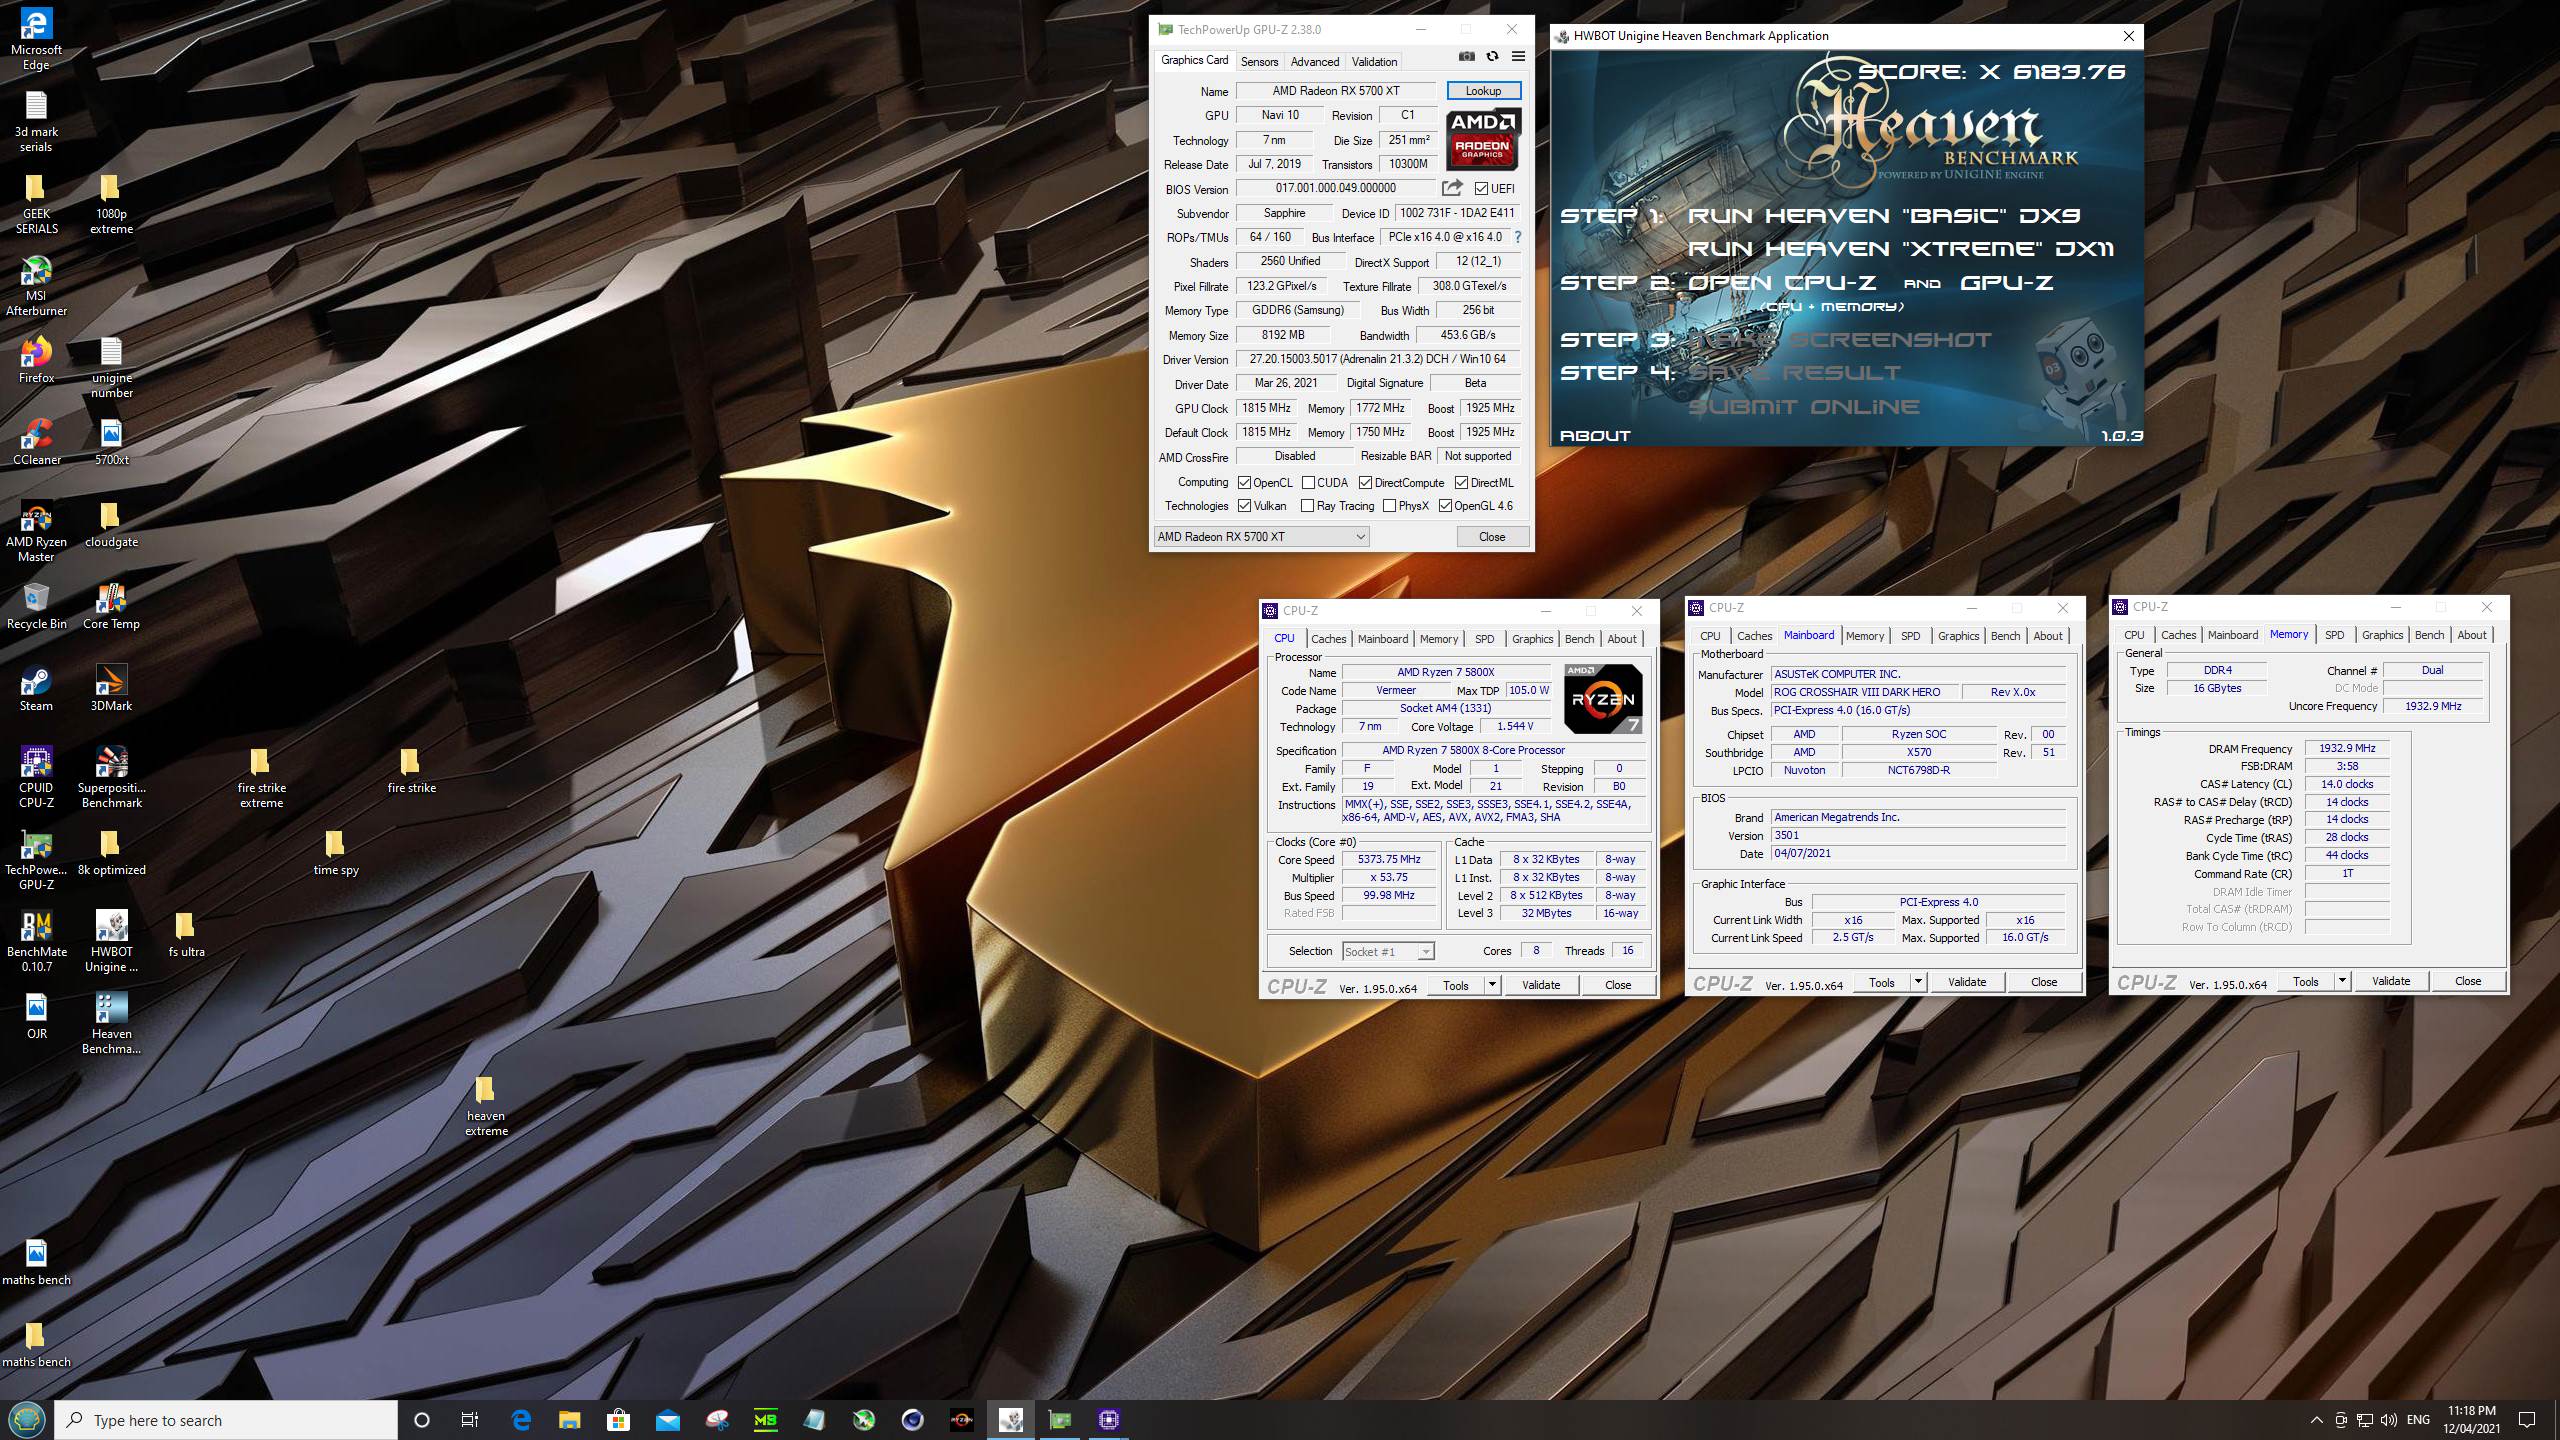This screenshot has width=2560, height=1440.
Task: Click the BIOS share/export arrow icon
Action: [x=1453, y=188]
